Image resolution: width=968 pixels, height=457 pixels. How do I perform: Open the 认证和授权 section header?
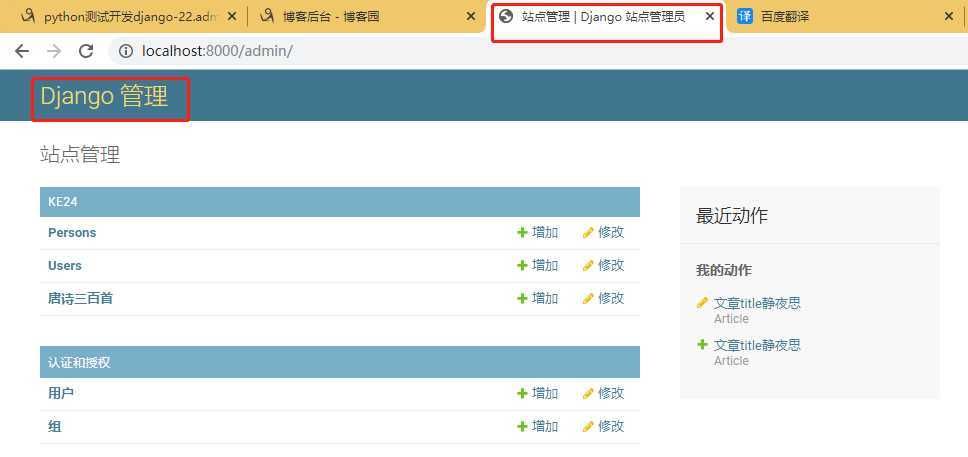click(79, 363)
